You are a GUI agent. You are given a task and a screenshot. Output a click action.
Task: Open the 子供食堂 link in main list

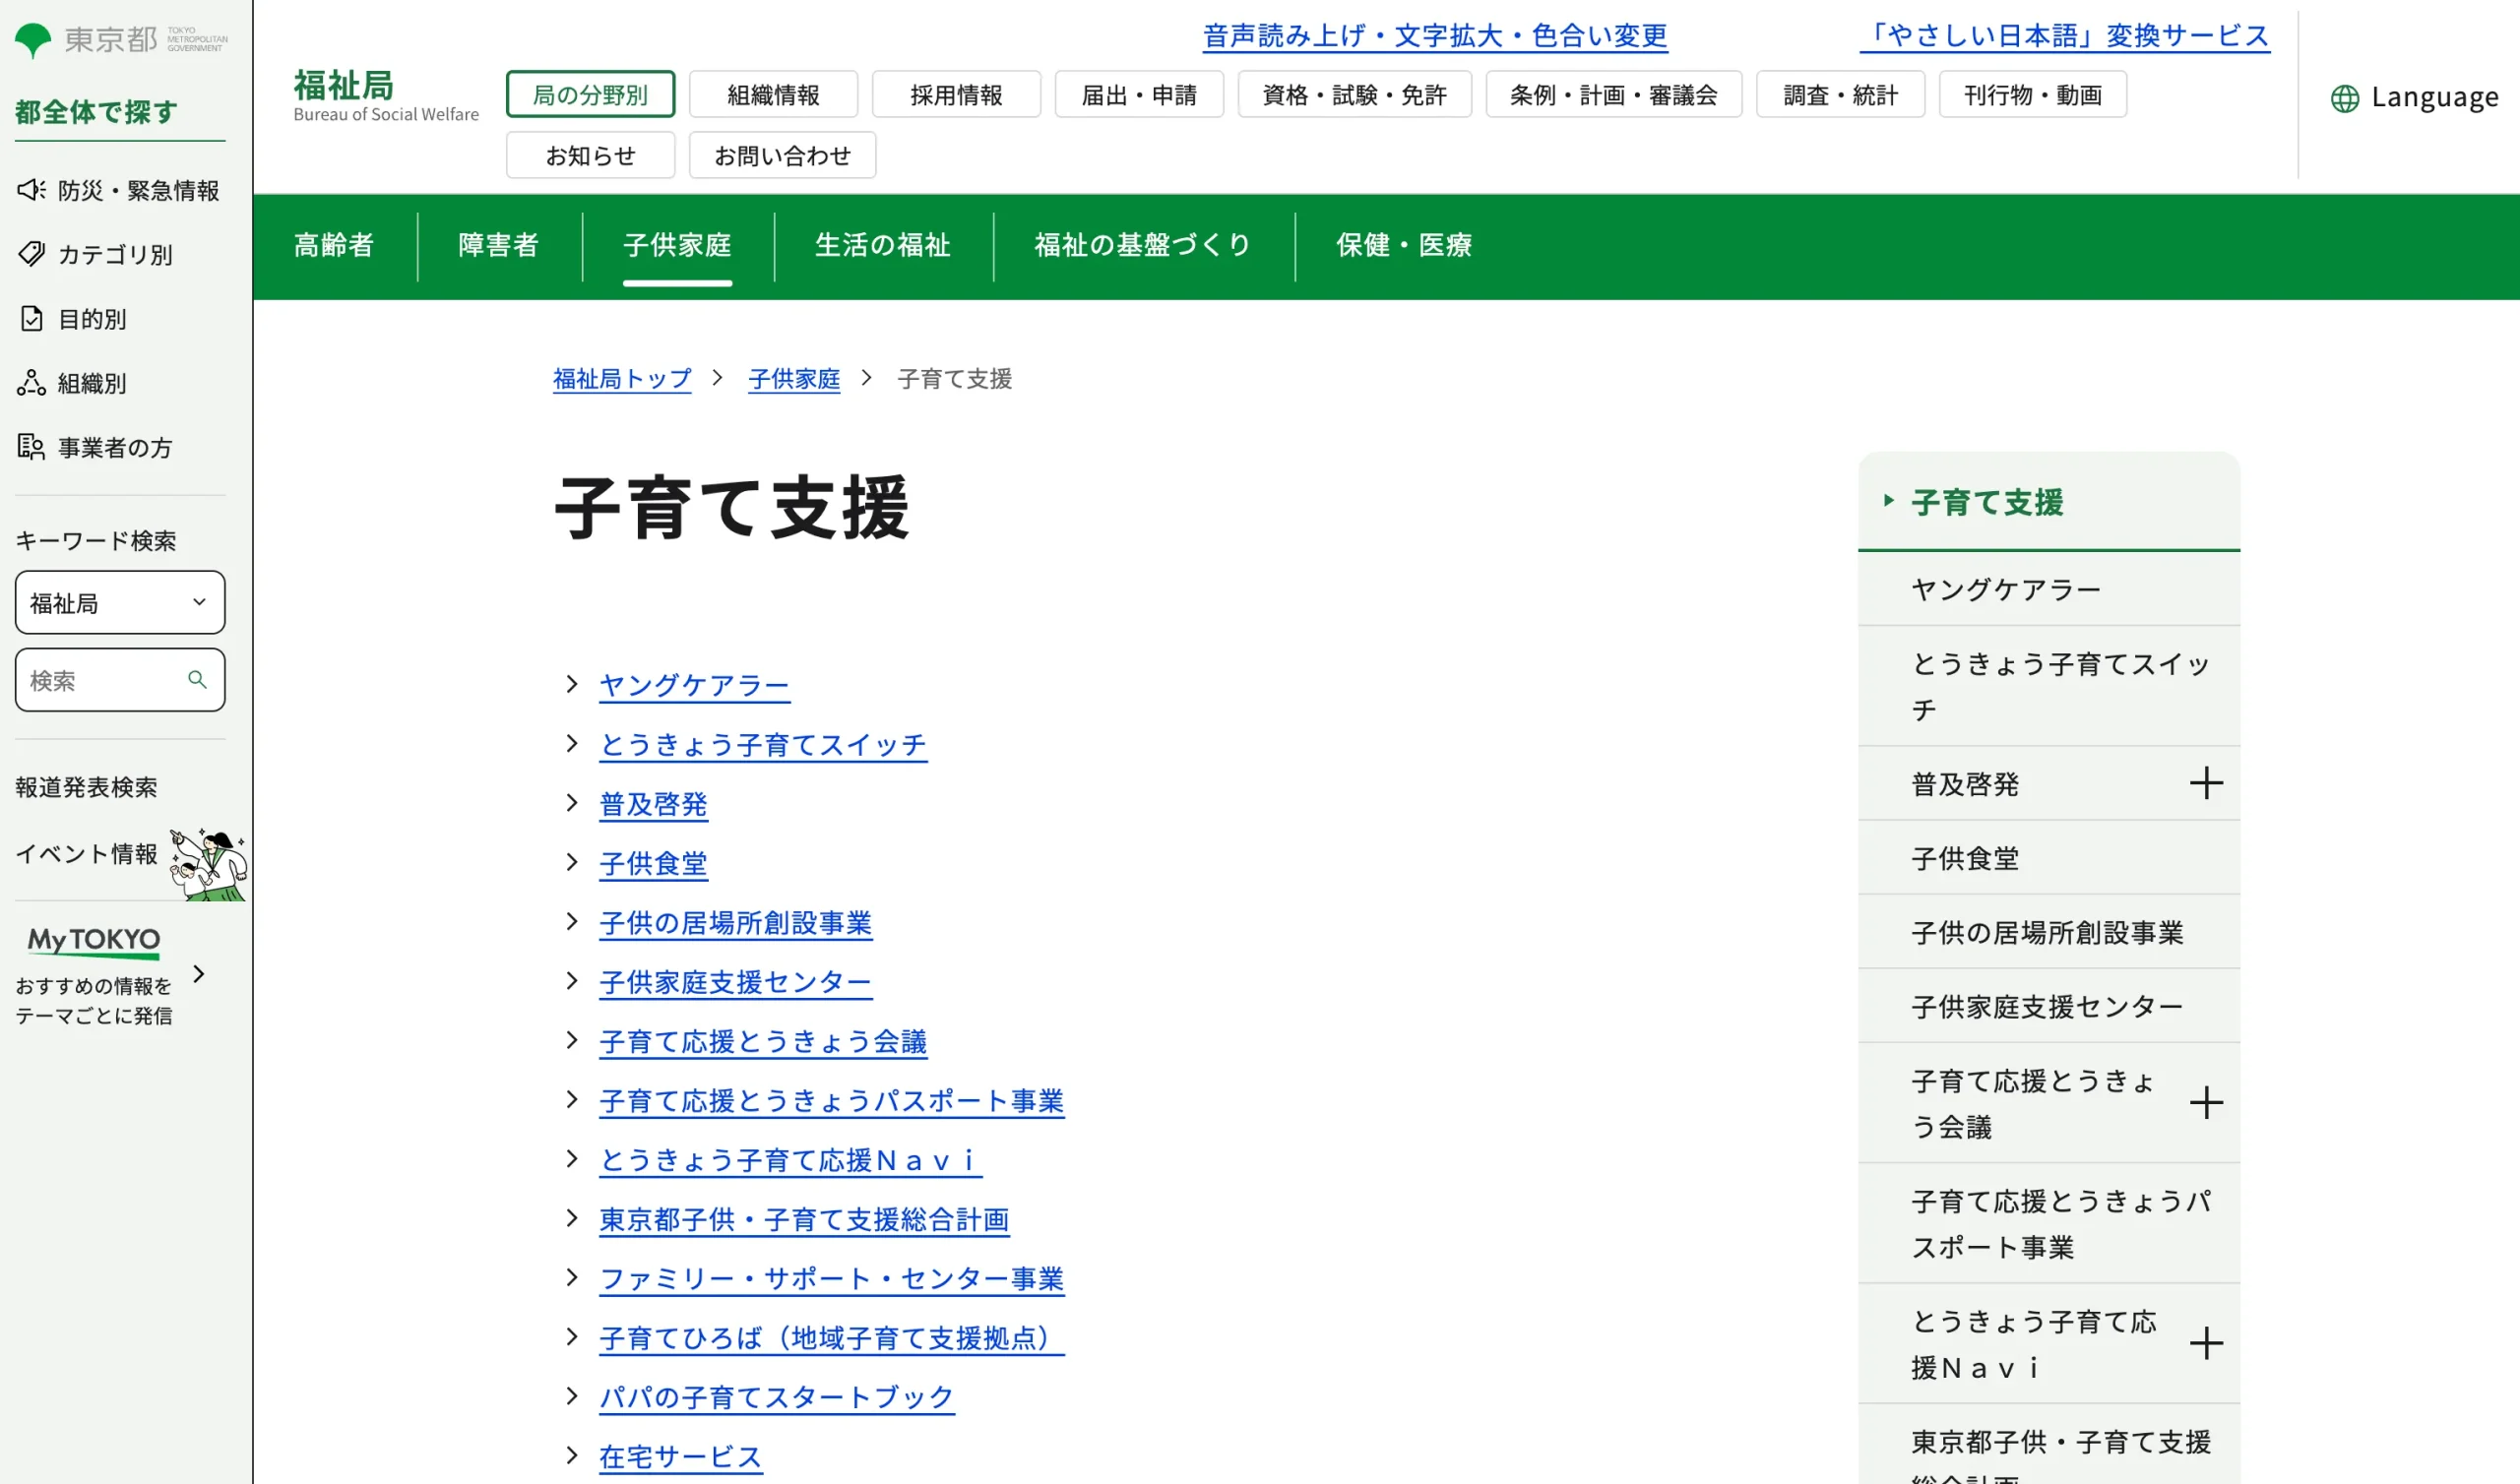pos(653,863)
